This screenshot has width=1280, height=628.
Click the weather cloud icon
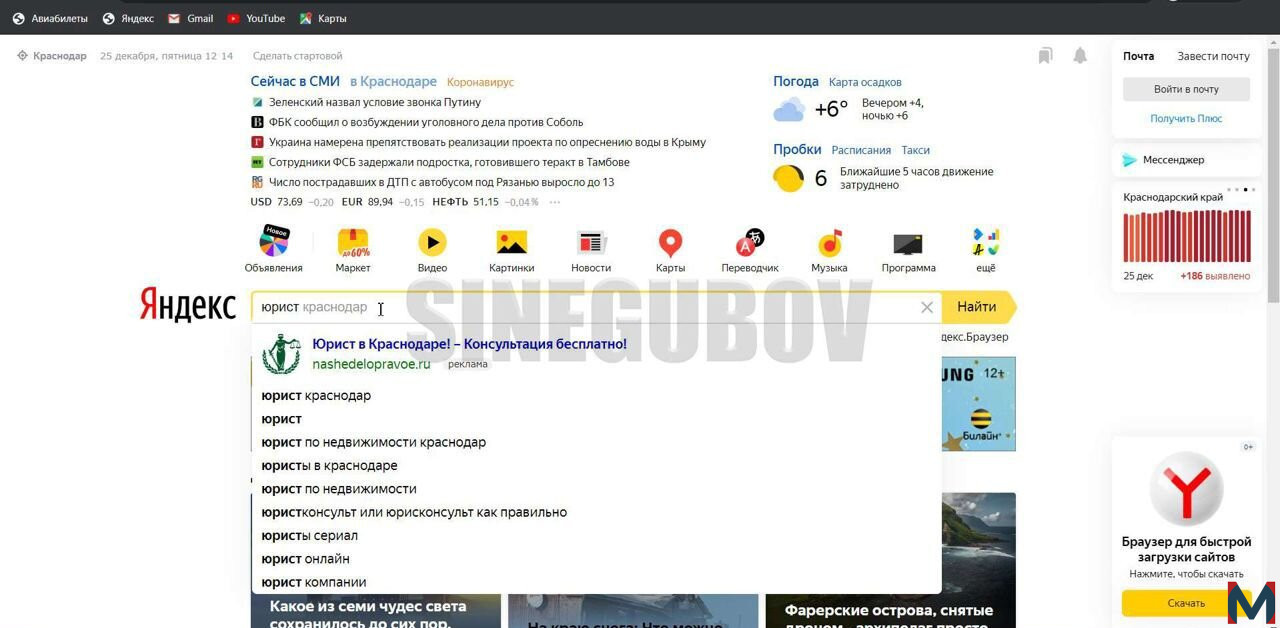[789, 109]
